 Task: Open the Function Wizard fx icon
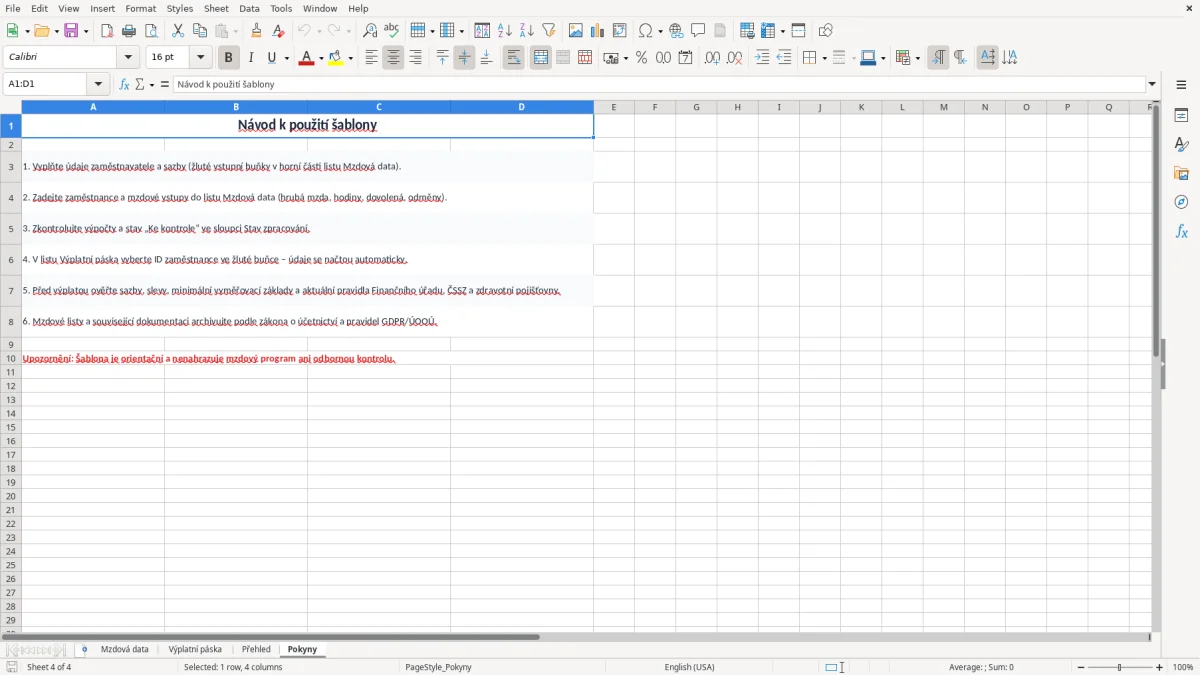[x=124, y=85]
